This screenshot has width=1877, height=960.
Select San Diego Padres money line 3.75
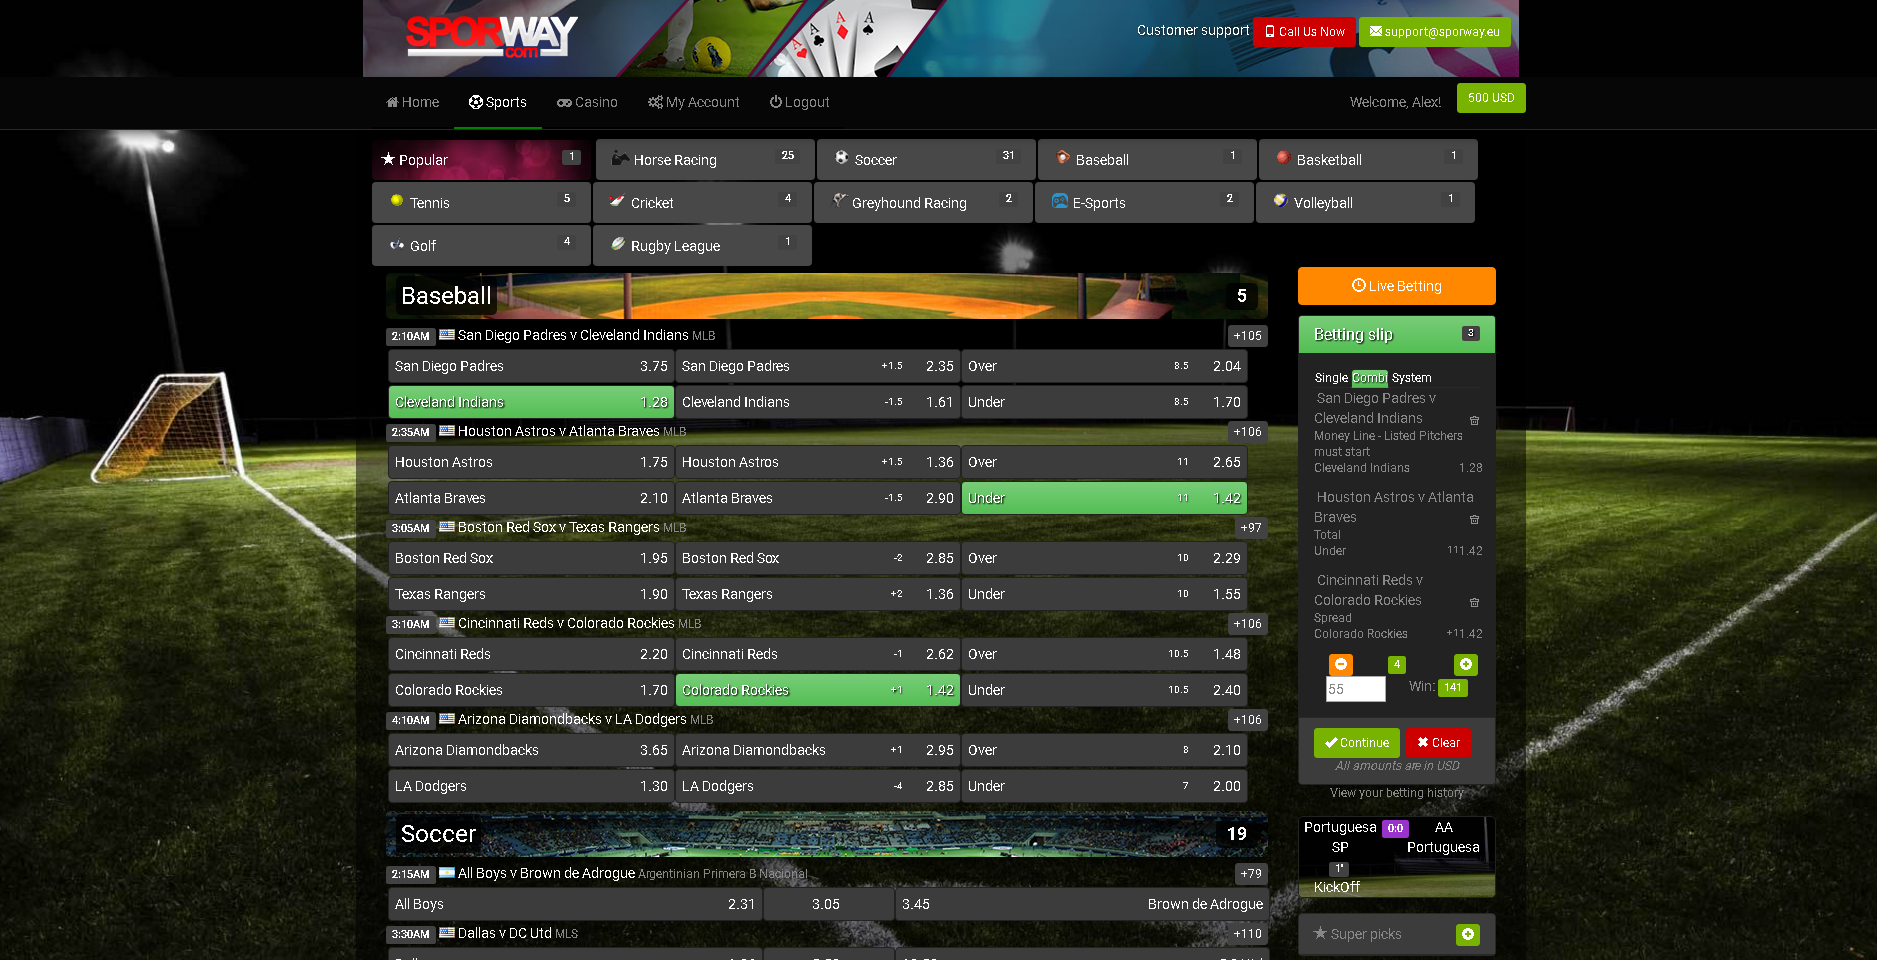click(x=531, y=366)
